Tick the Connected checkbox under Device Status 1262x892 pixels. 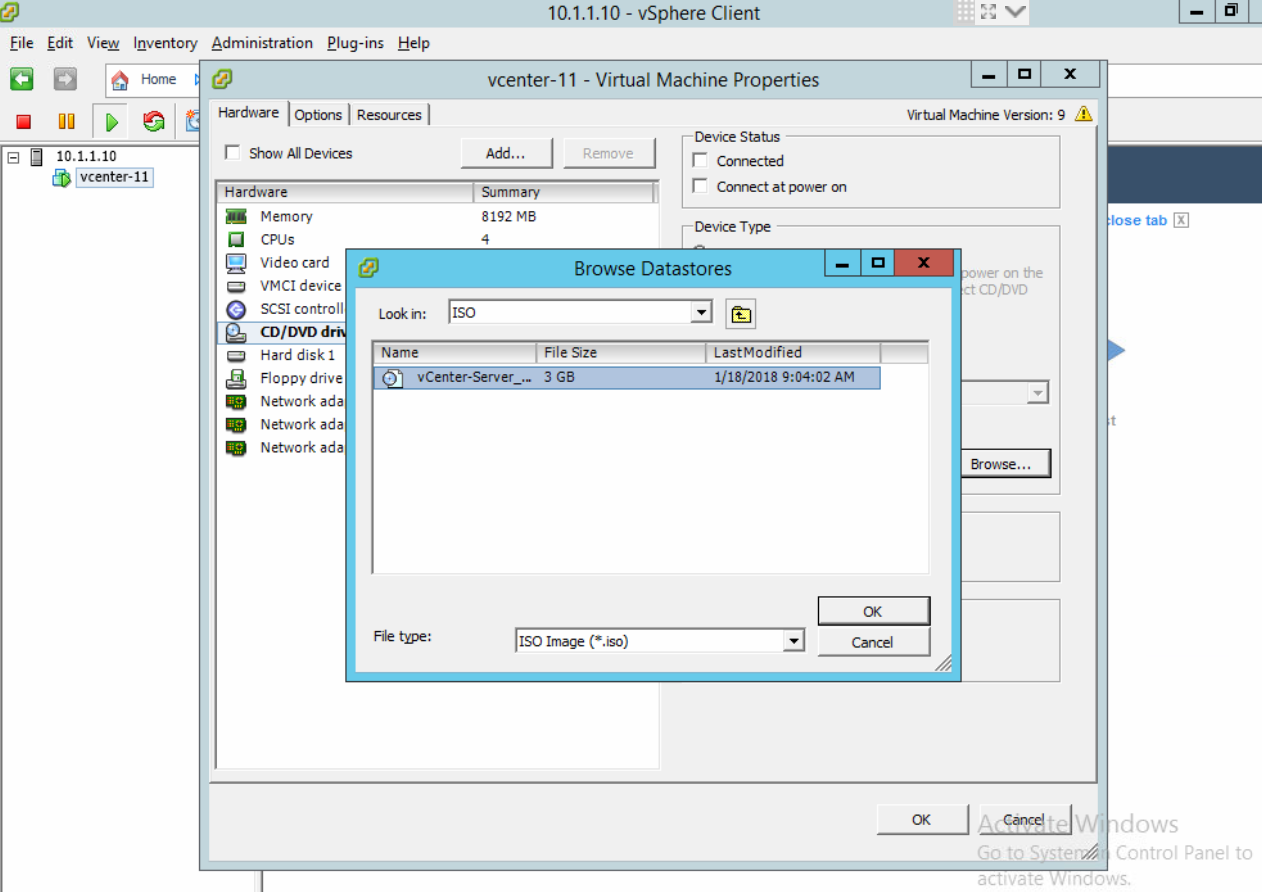click(x=700, y=161)
